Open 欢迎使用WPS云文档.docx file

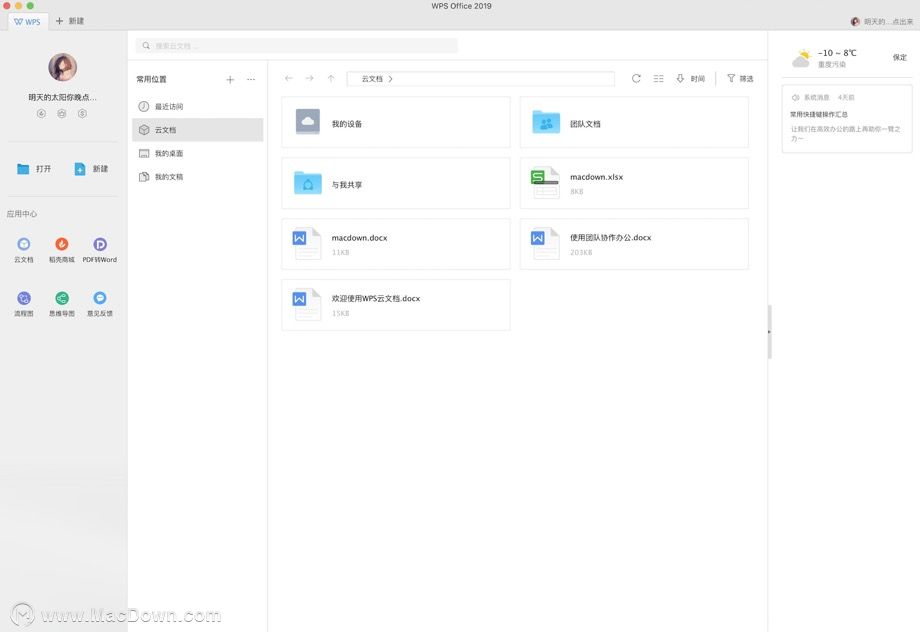[396, 305]
